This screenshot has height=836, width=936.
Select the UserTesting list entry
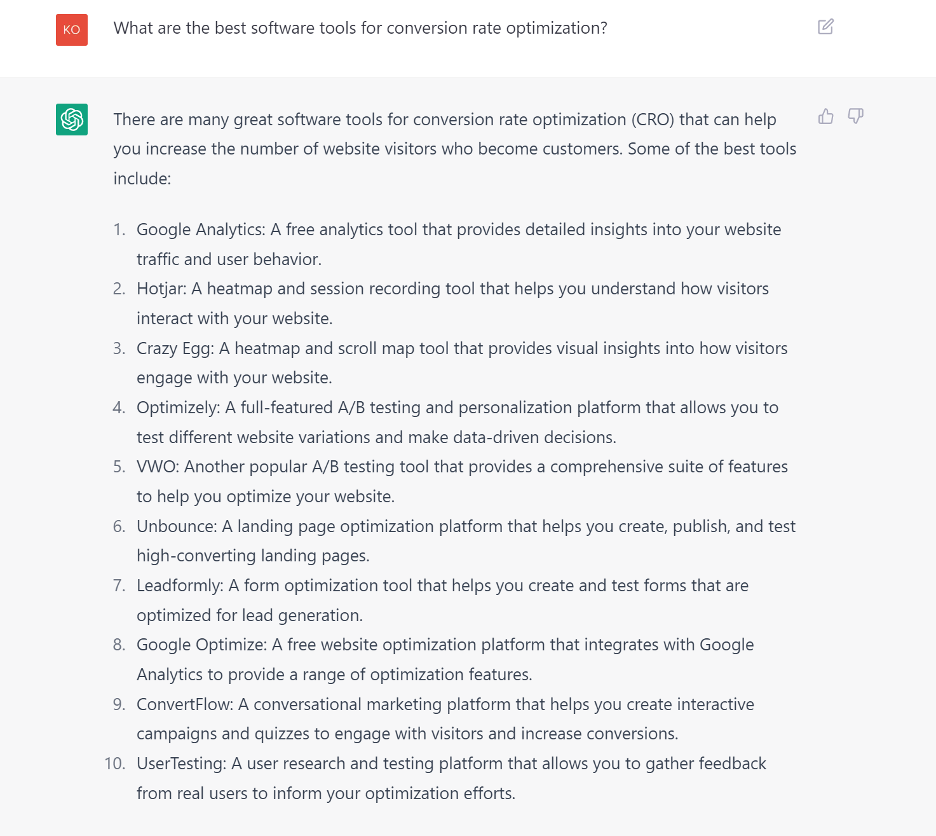(x=451, y=778)
